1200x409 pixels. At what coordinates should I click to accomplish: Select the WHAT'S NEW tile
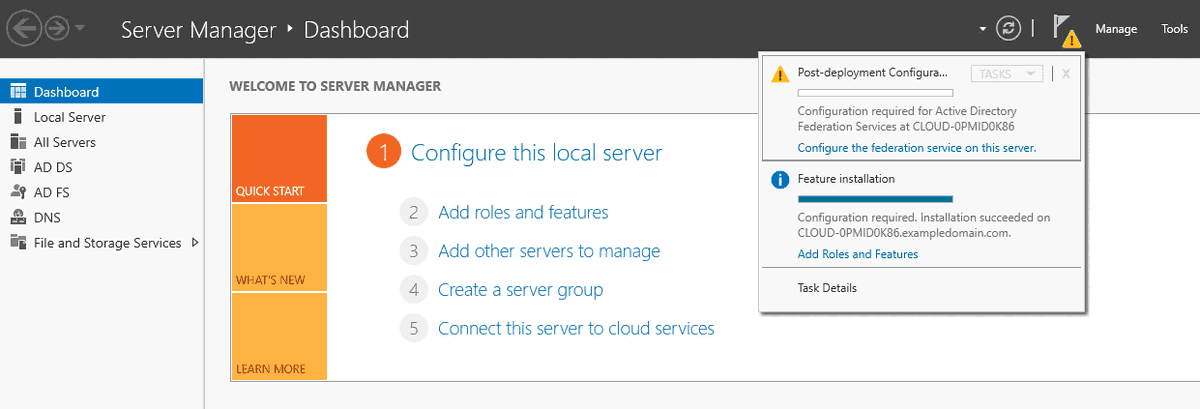(279, 247)
